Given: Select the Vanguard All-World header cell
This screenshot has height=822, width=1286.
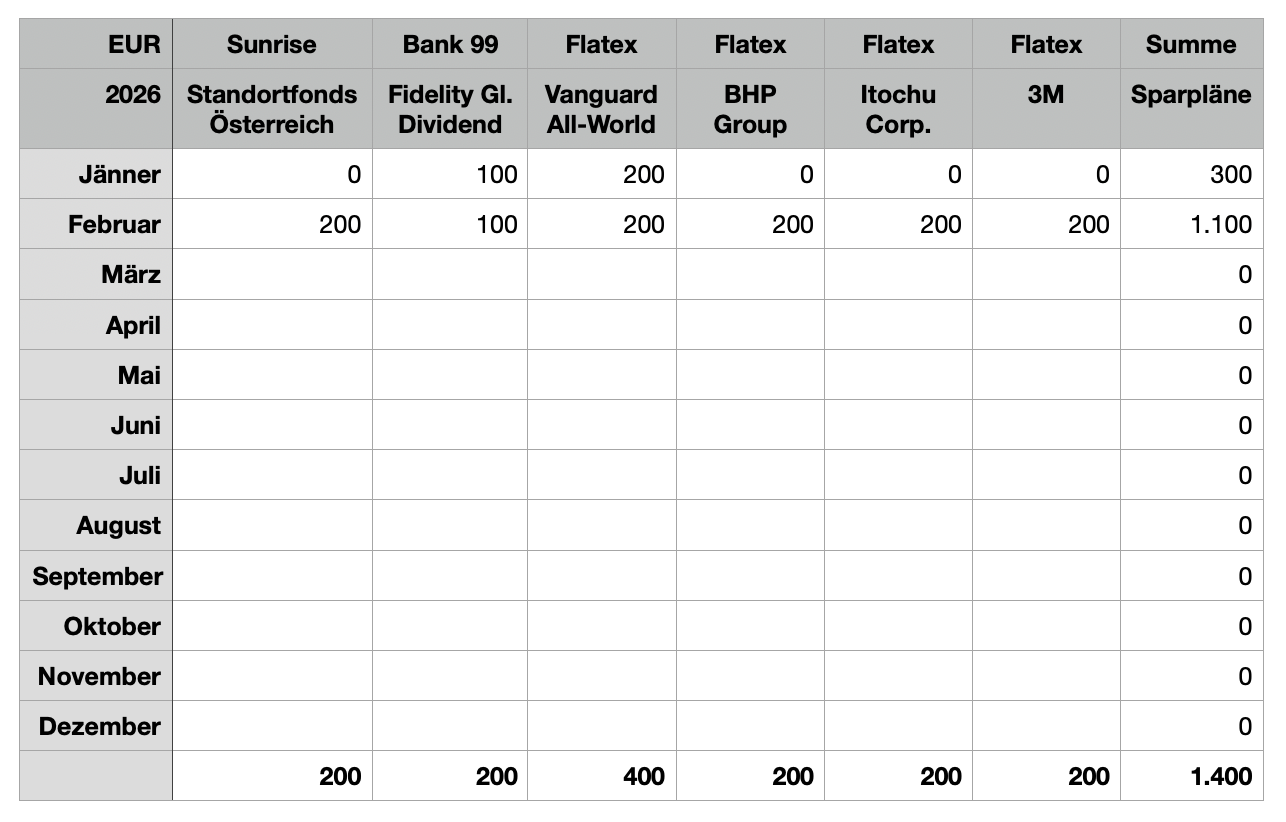Looking at the screenshot, I should coord(601,109).
